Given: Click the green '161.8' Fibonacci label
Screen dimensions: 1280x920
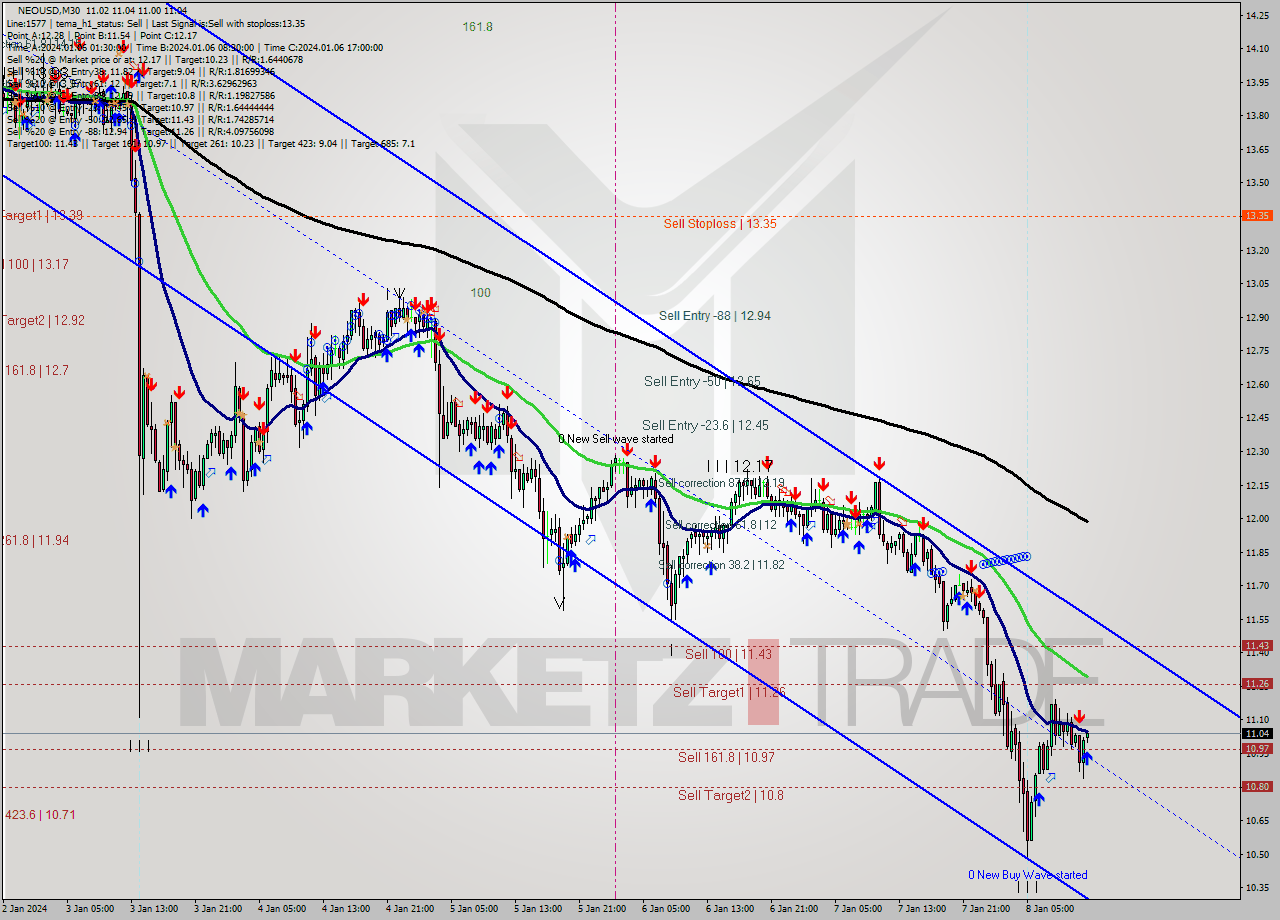Looking at the screenshot, I should click(477, 27).
